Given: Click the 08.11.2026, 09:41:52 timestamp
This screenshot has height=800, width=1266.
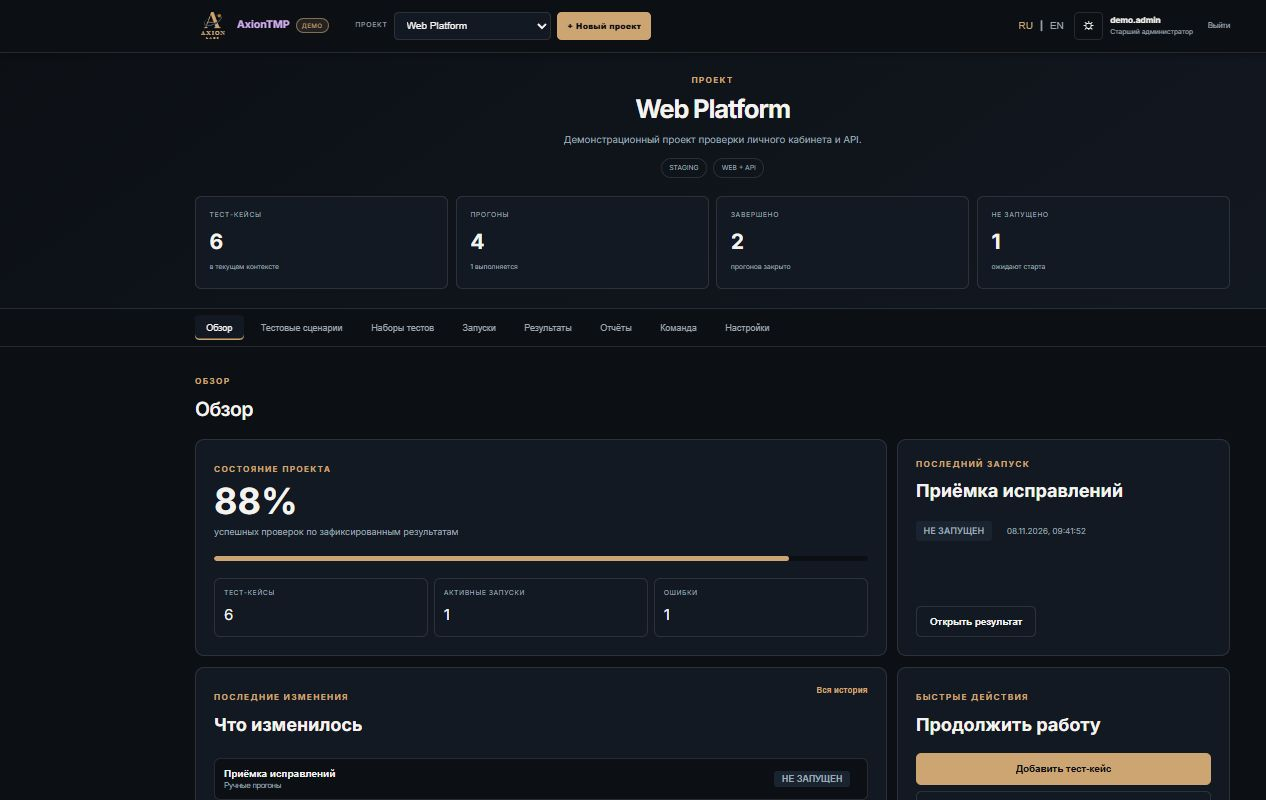Looking at the screenshot, I should pos(1046,531).
